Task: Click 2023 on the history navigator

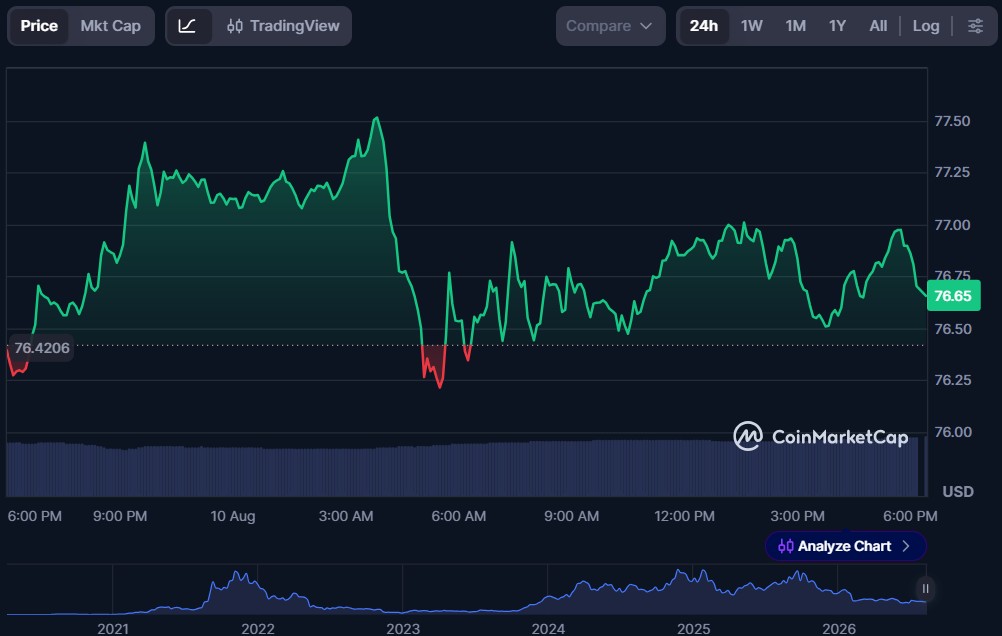Action: tap(403, 629)
